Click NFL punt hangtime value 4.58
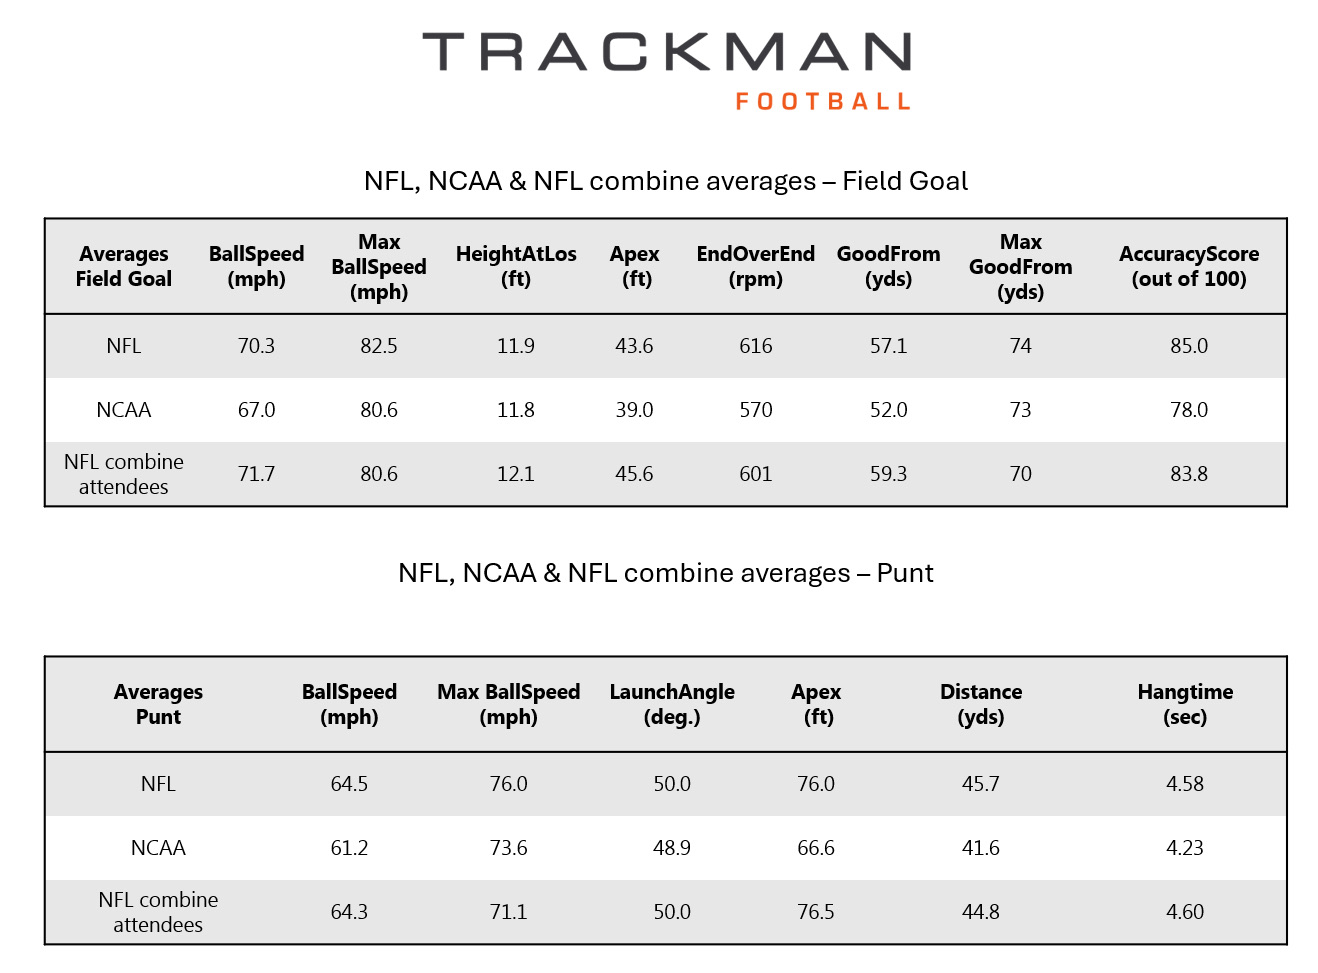1318x973 pixels. click(1185, 784)
